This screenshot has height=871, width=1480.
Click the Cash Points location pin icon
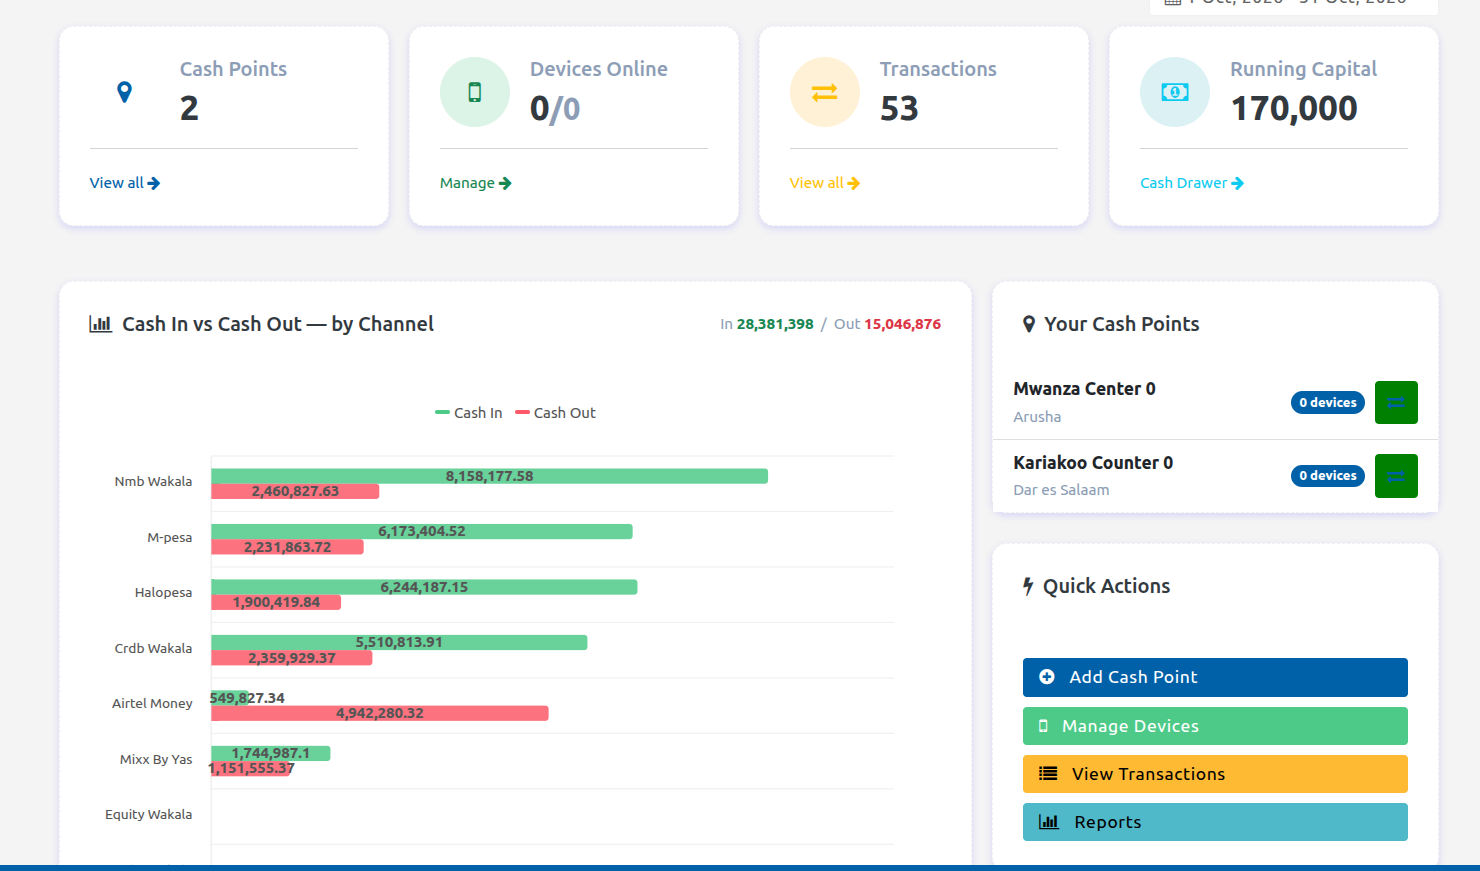point(124,92)
